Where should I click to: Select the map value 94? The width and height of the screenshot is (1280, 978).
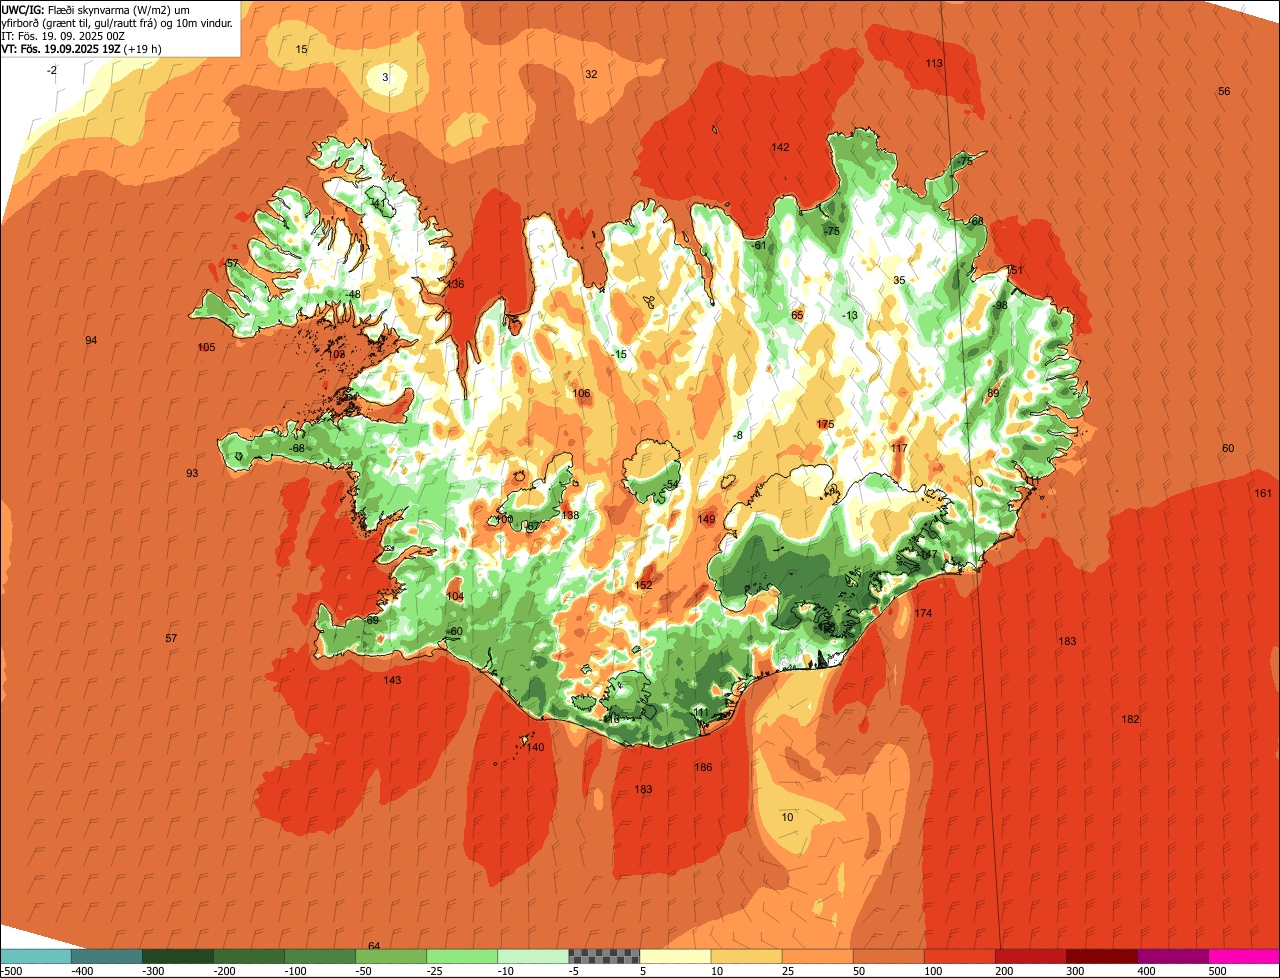point(91,341)
